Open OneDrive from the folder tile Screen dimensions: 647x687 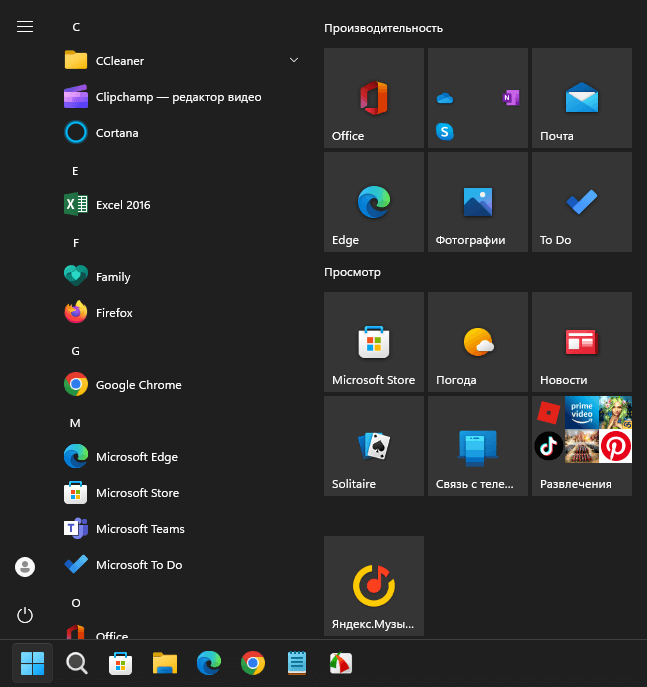click(x=445, y=98)
